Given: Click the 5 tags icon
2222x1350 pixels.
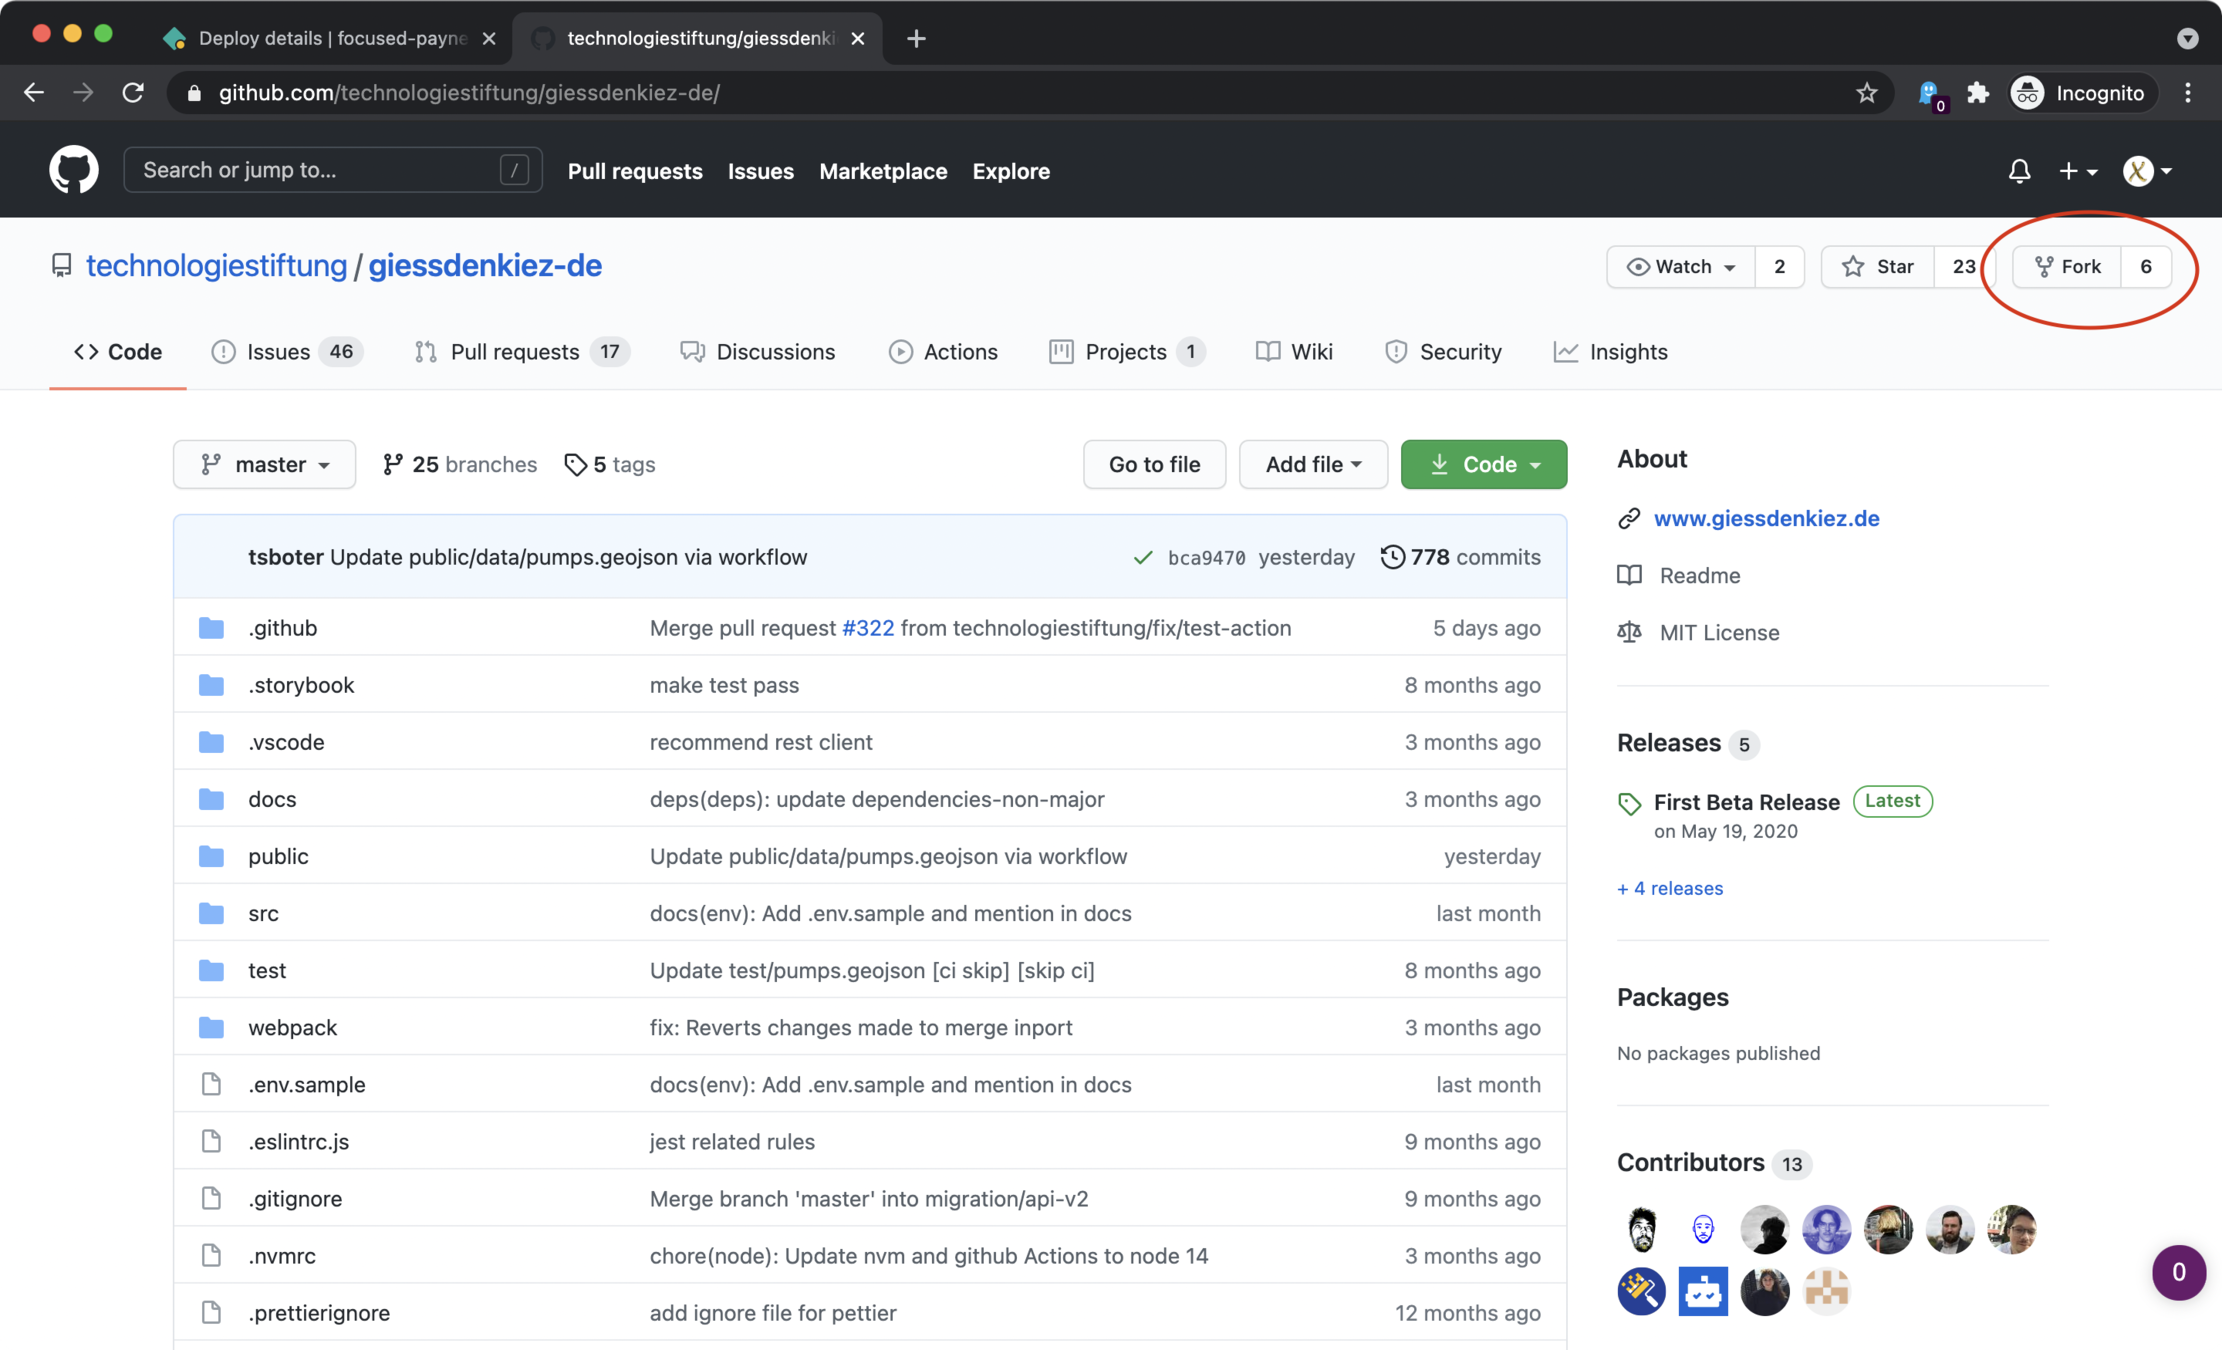Looking at the screenshot, I should tap(575, 465).
